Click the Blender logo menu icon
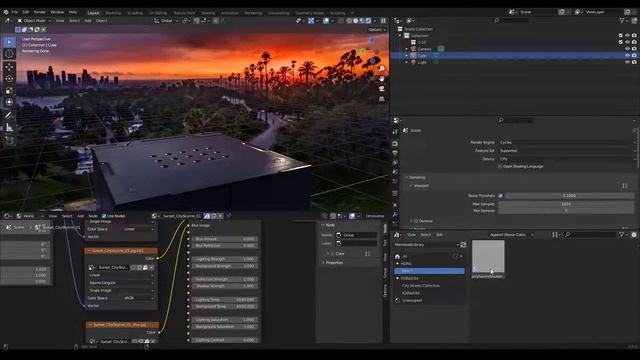640x360 pixels. click(6, 12)
